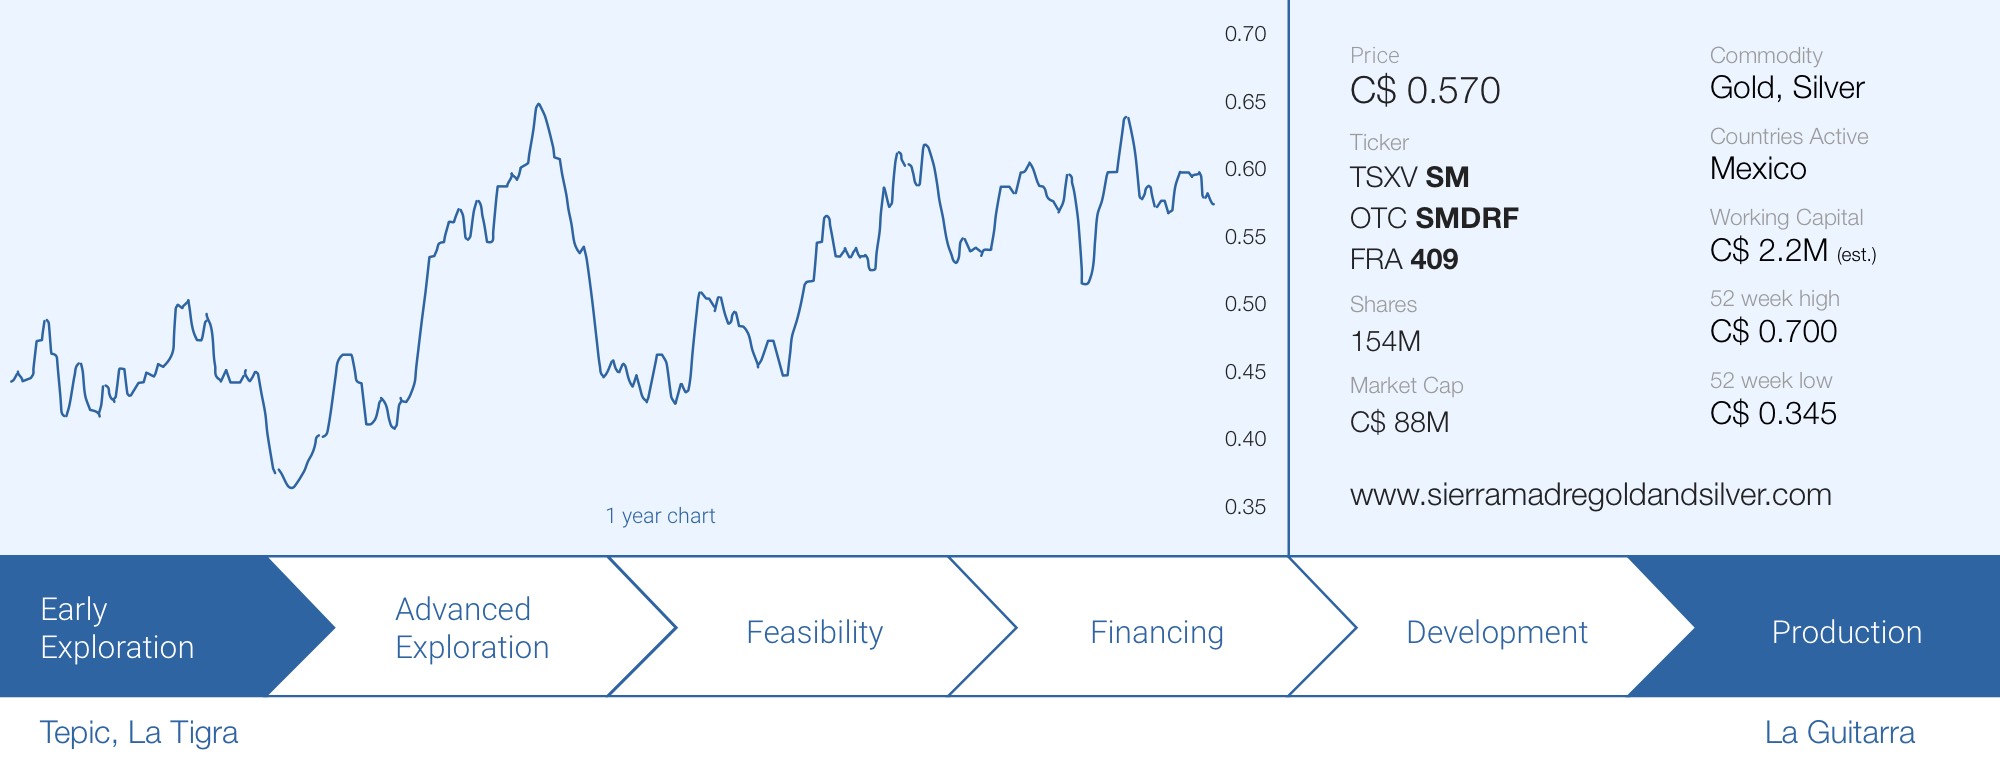Click the OTC SMDRF ticker
Viewport: 2000px width, 770px height.
tap(1433, 218)
